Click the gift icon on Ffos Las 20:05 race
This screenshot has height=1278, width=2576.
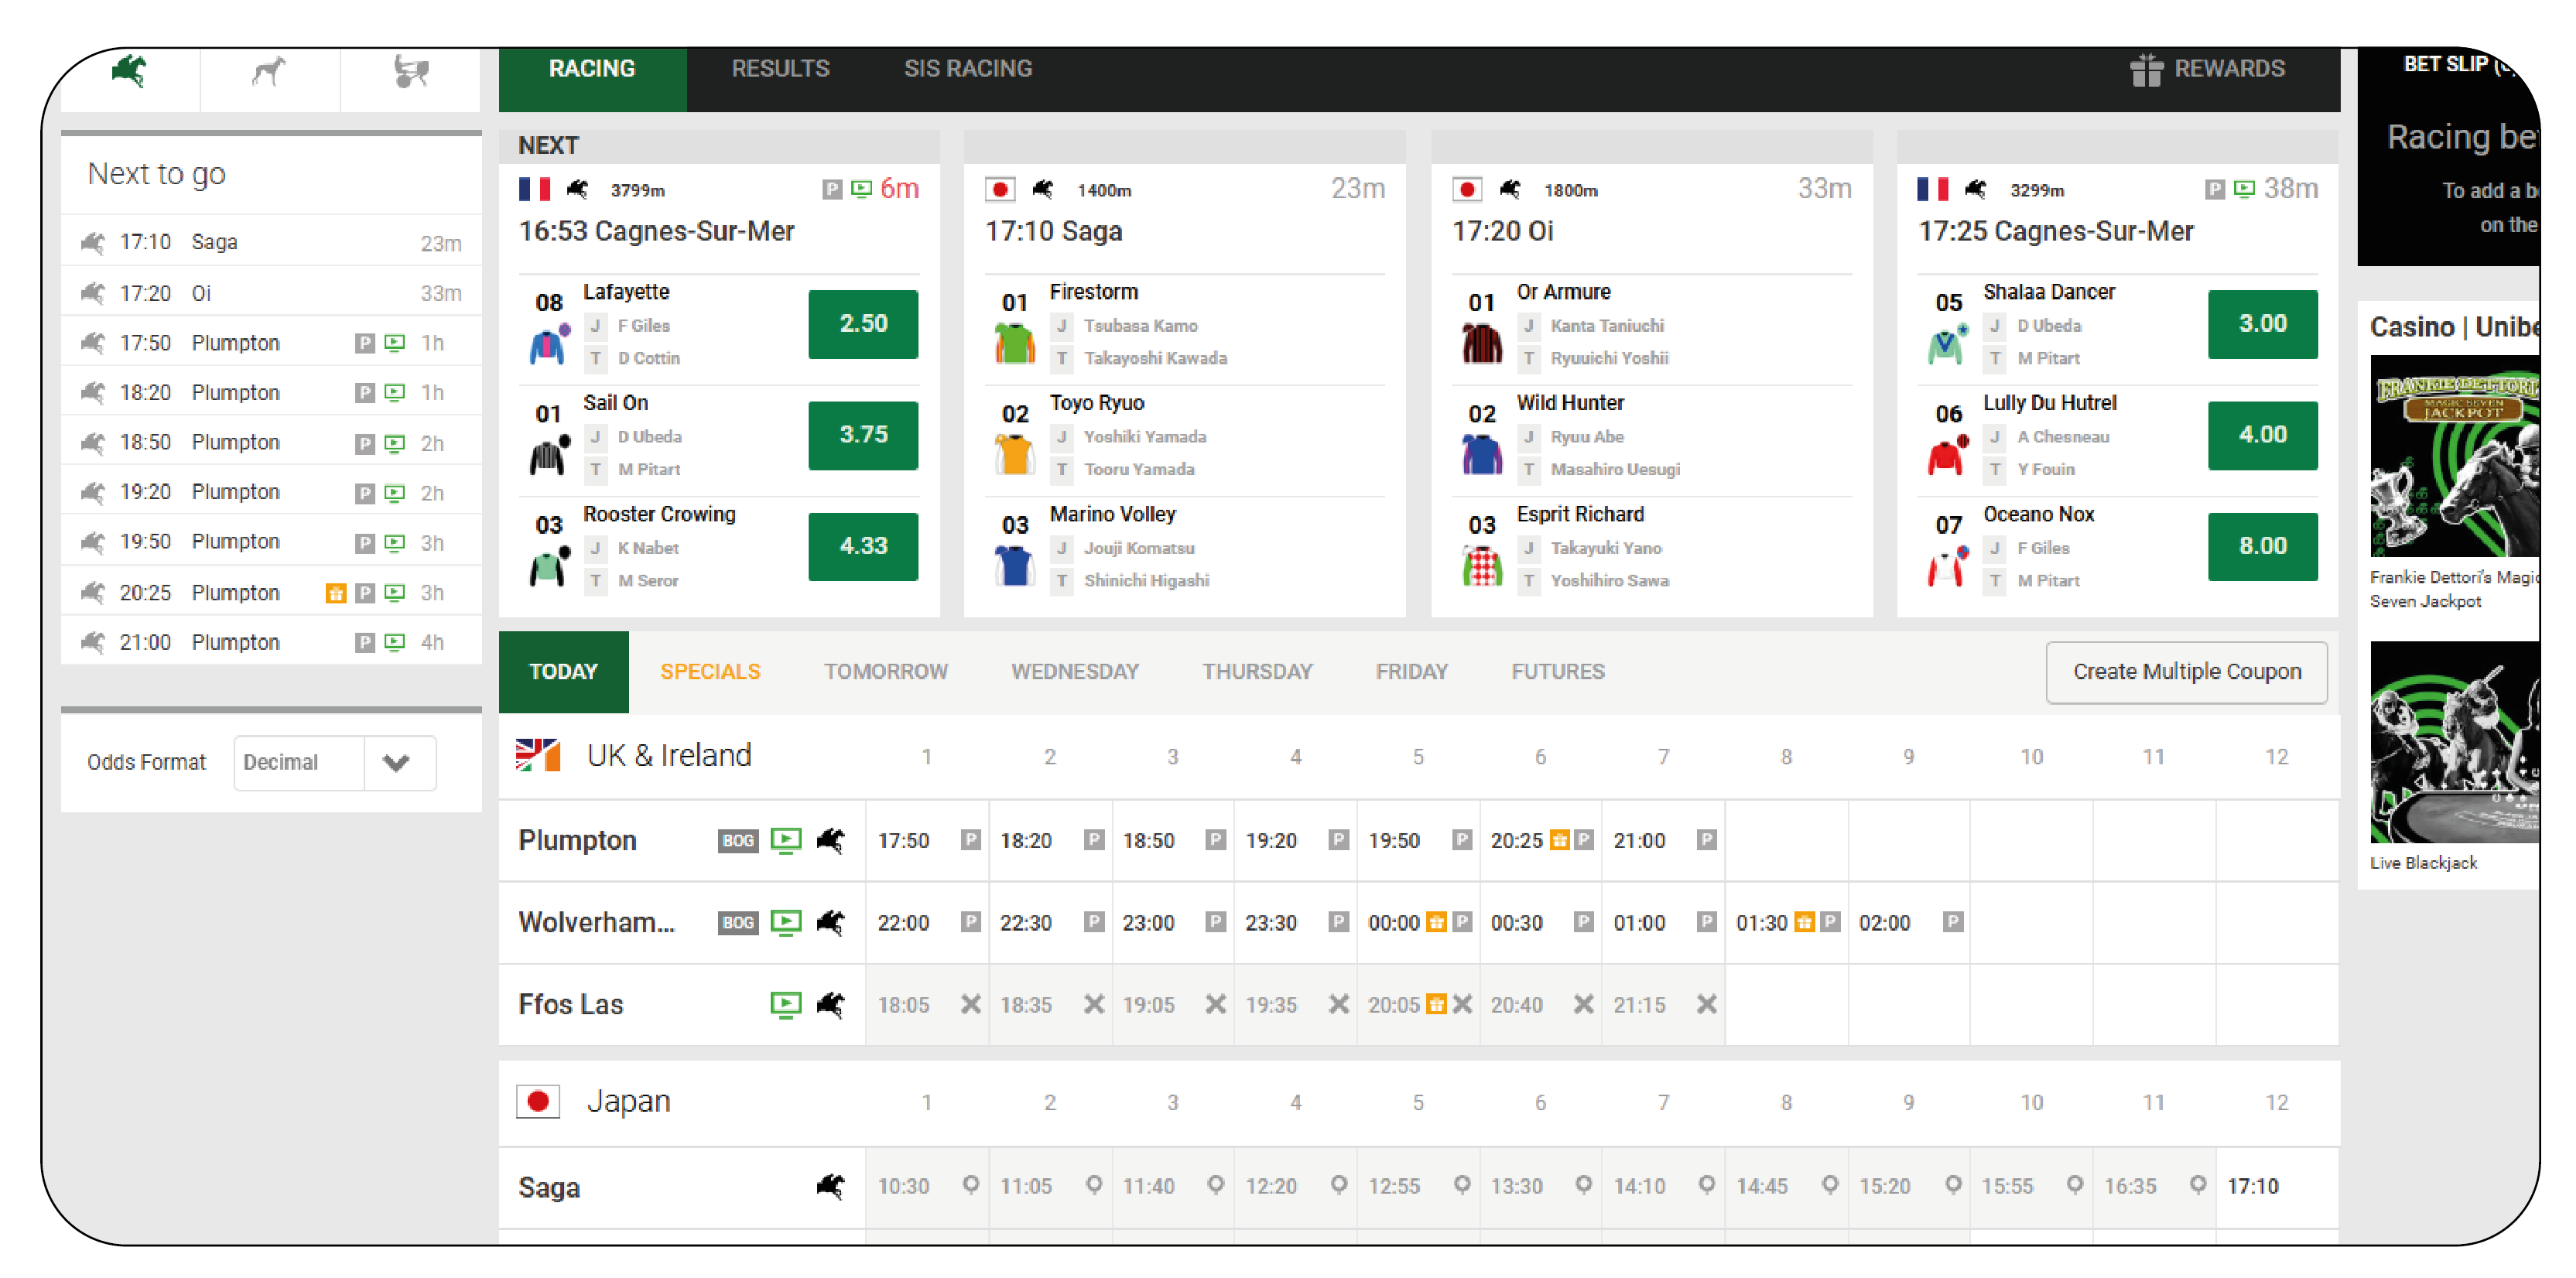[1436, 1004]
